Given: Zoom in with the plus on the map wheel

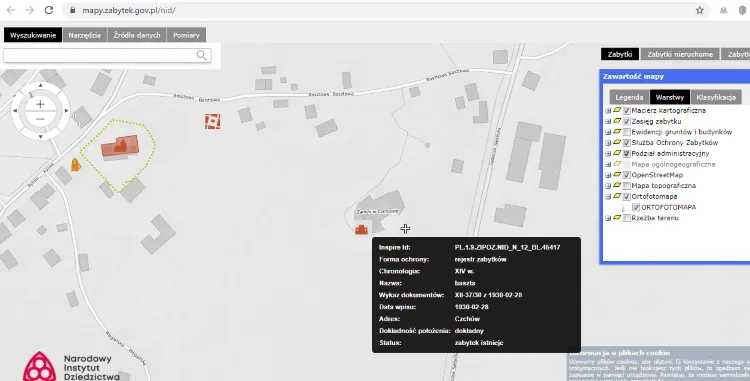Looking at the screenshot, I should tap(40, 104).
